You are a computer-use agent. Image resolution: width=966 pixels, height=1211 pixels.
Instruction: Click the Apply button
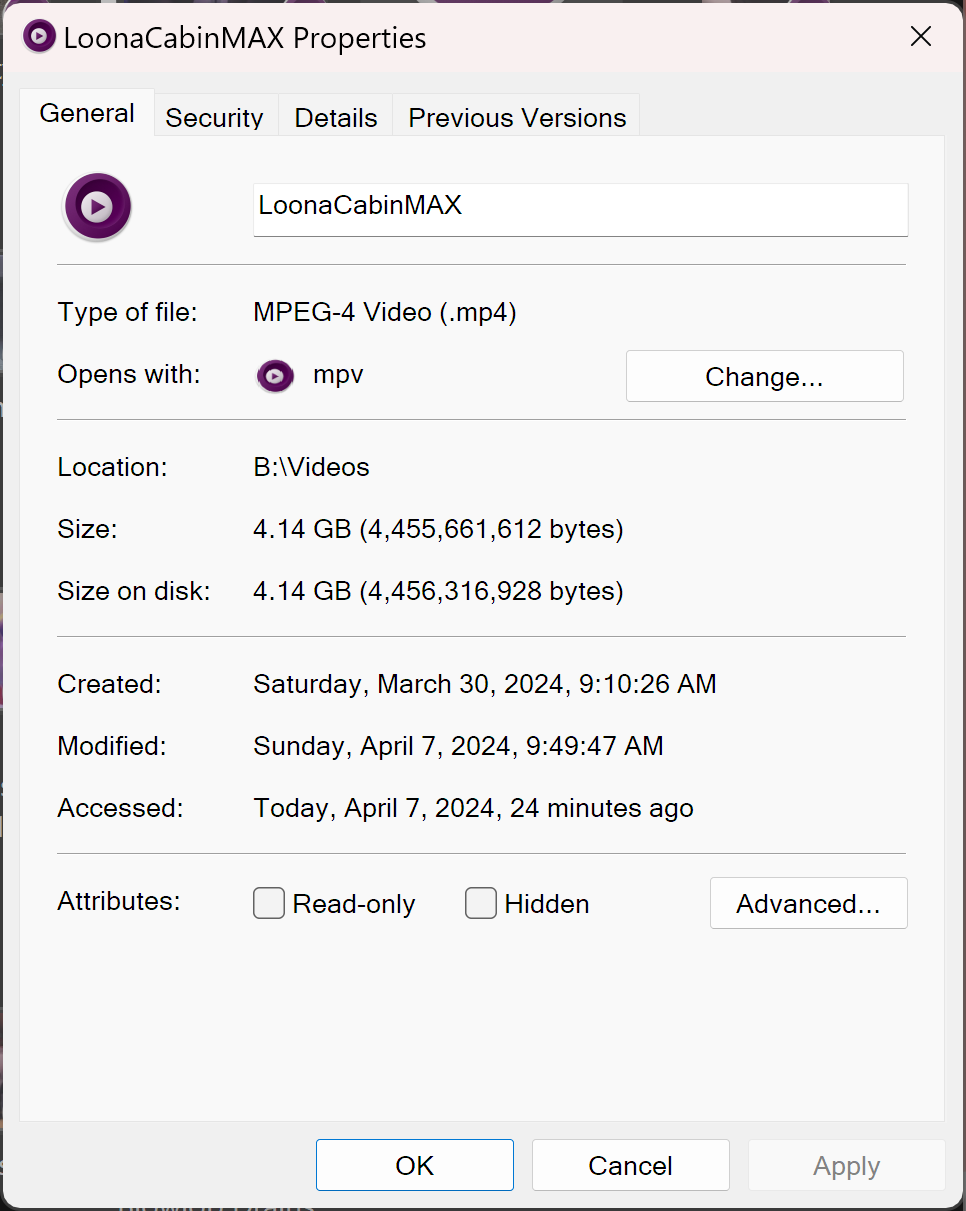846,1166
